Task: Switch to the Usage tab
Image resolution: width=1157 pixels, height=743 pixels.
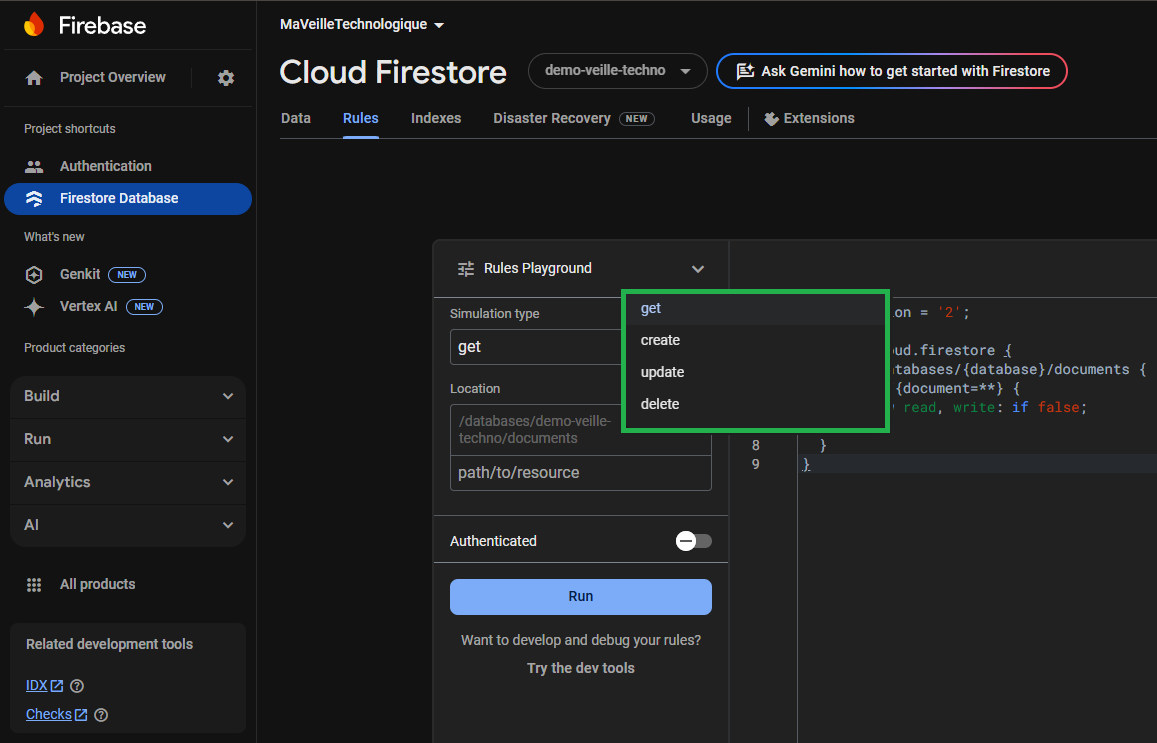Action: (x=711, y=119)
